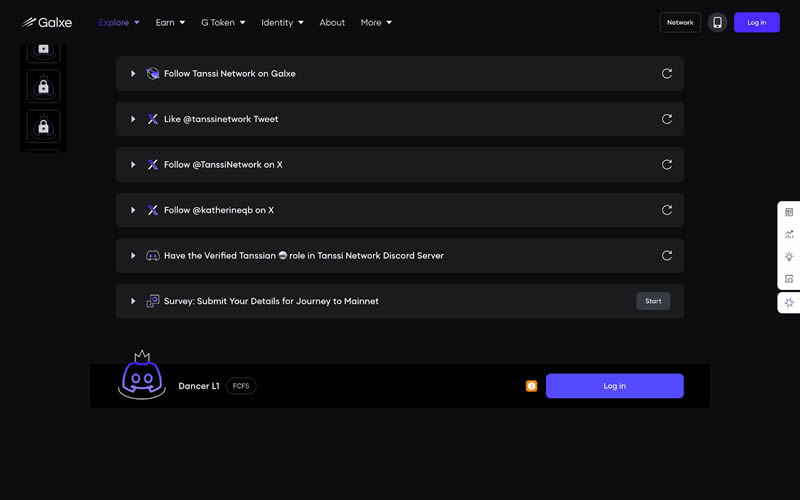
Task: Open the Identity dropdown menu
Action: [282, 22]
